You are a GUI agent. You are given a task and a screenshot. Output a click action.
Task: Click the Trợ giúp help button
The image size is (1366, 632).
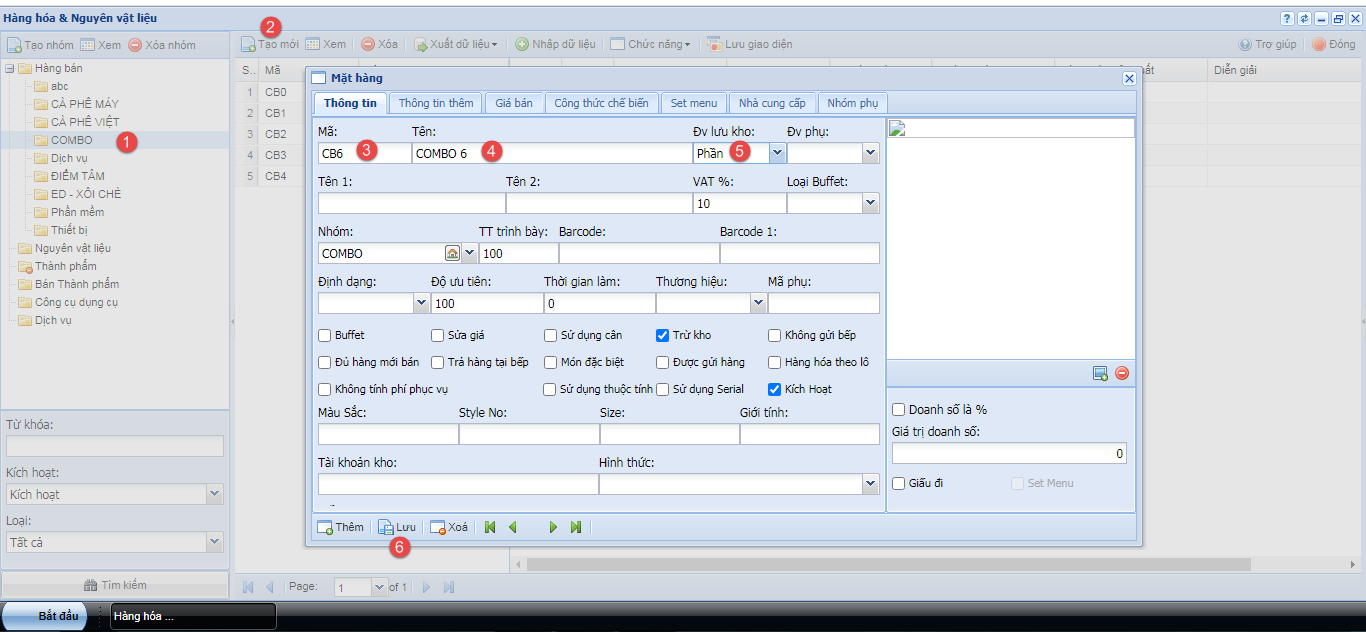(1267, 44)
